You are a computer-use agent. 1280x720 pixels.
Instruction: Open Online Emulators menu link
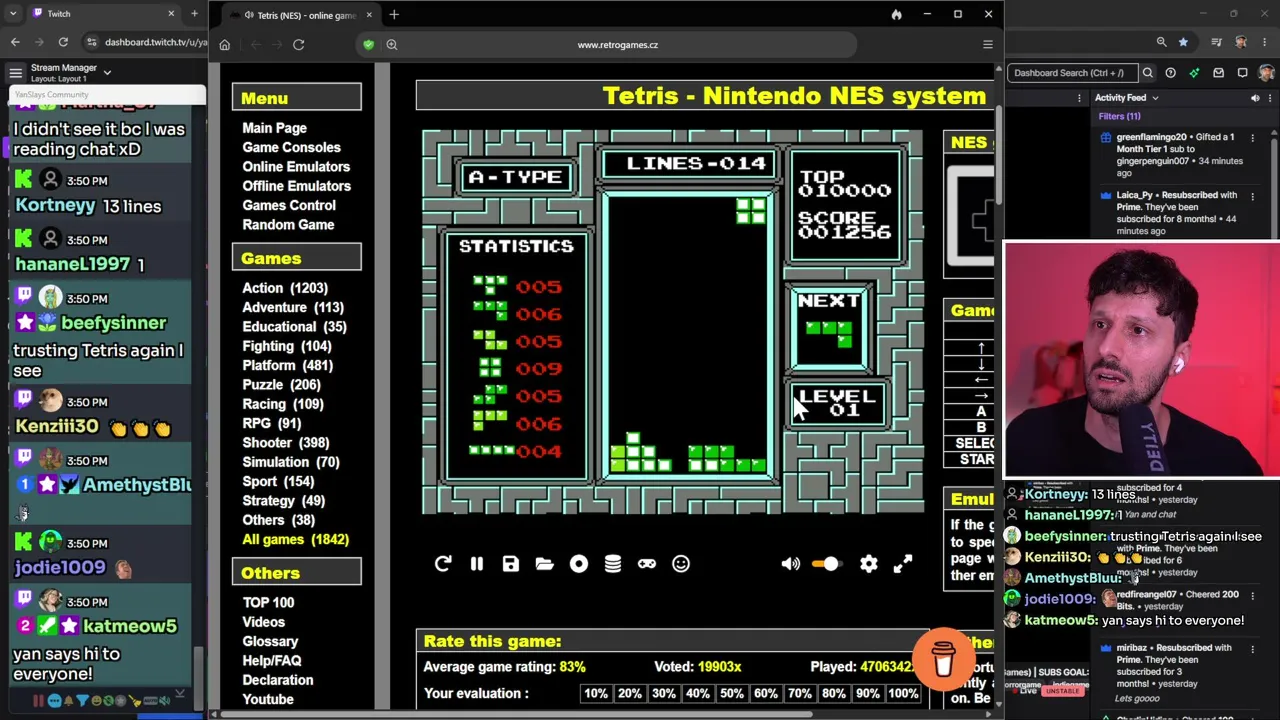pyautogui.click(x=296, y=167)
